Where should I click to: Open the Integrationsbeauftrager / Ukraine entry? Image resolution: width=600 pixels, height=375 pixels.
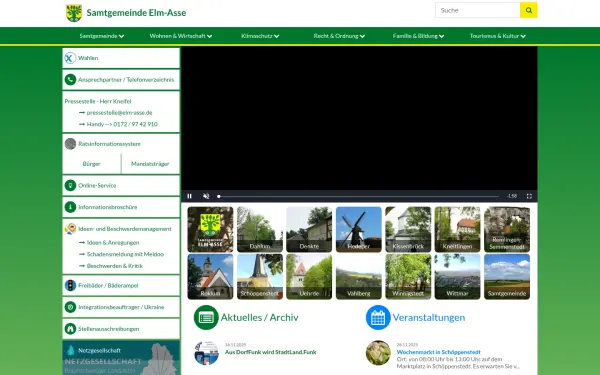pyautogui.click(x=121, y=307)
